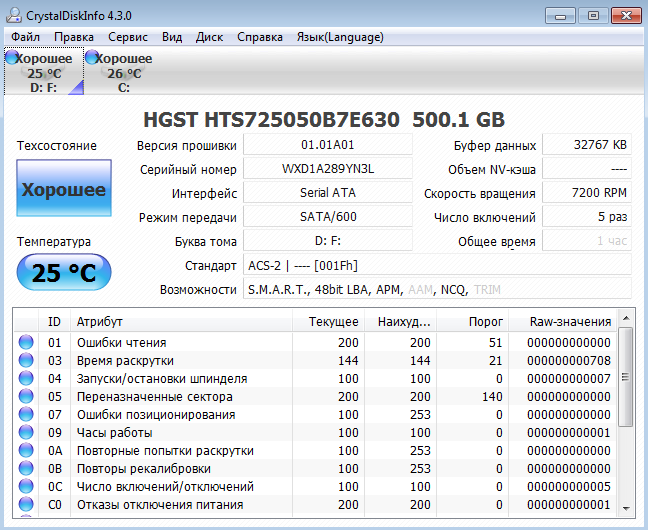The height and width of the screenshot is (530, 648).
Task: Click the attribute list scrollbar thumb
Action: [x=626, y=377]
